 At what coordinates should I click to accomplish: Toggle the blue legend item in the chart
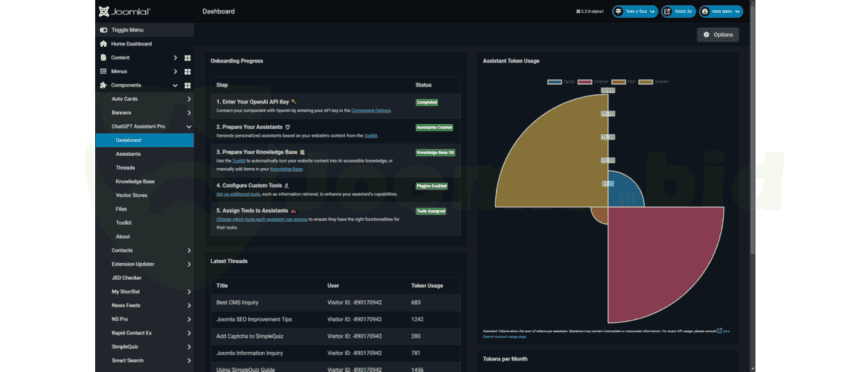554,82
